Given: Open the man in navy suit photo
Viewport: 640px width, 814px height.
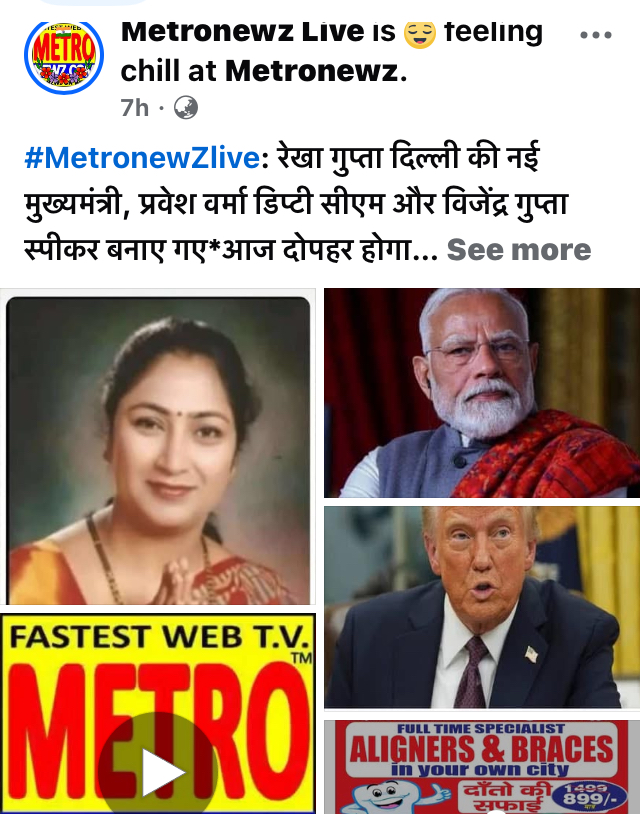Looking at the screenshot, I should (482, 607).
